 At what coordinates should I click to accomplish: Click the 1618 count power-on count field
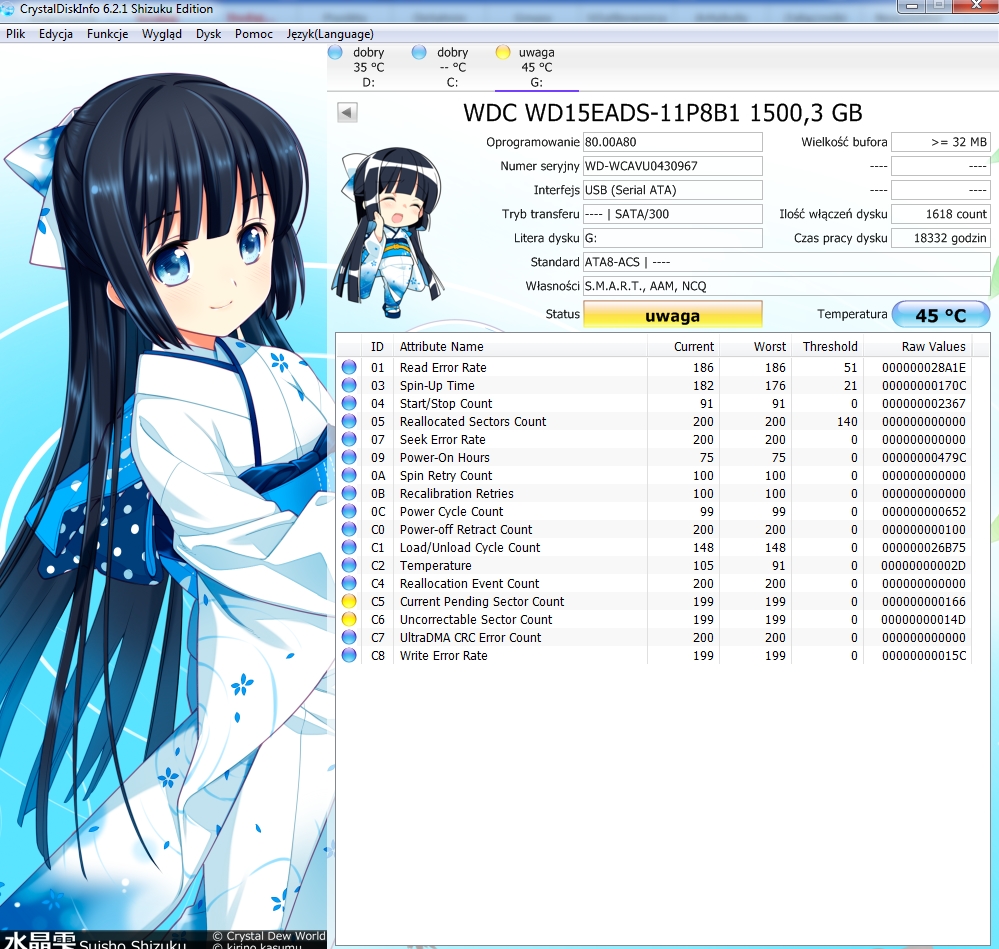point(941,214)
